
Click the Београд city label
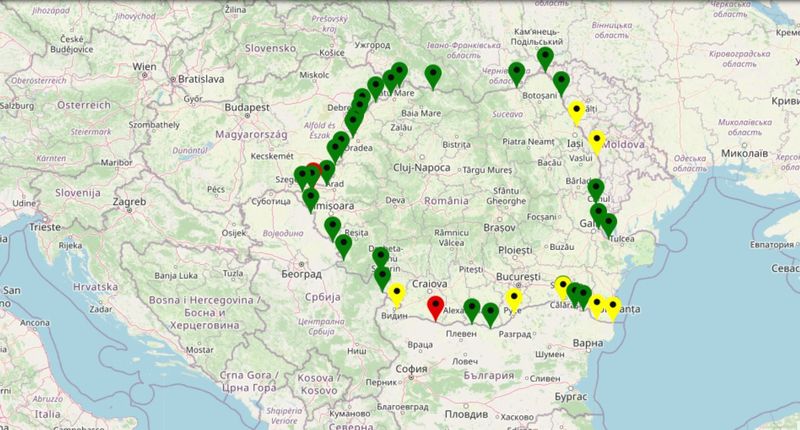pyautogui.click(x=302, y=274)
